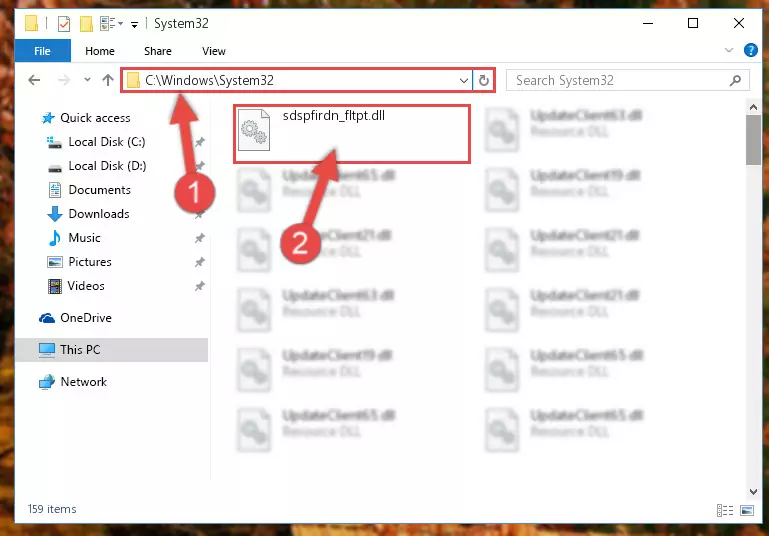Click the sdspfirdn_fltpt.dll gear file icon

click(x=254, y=130)
